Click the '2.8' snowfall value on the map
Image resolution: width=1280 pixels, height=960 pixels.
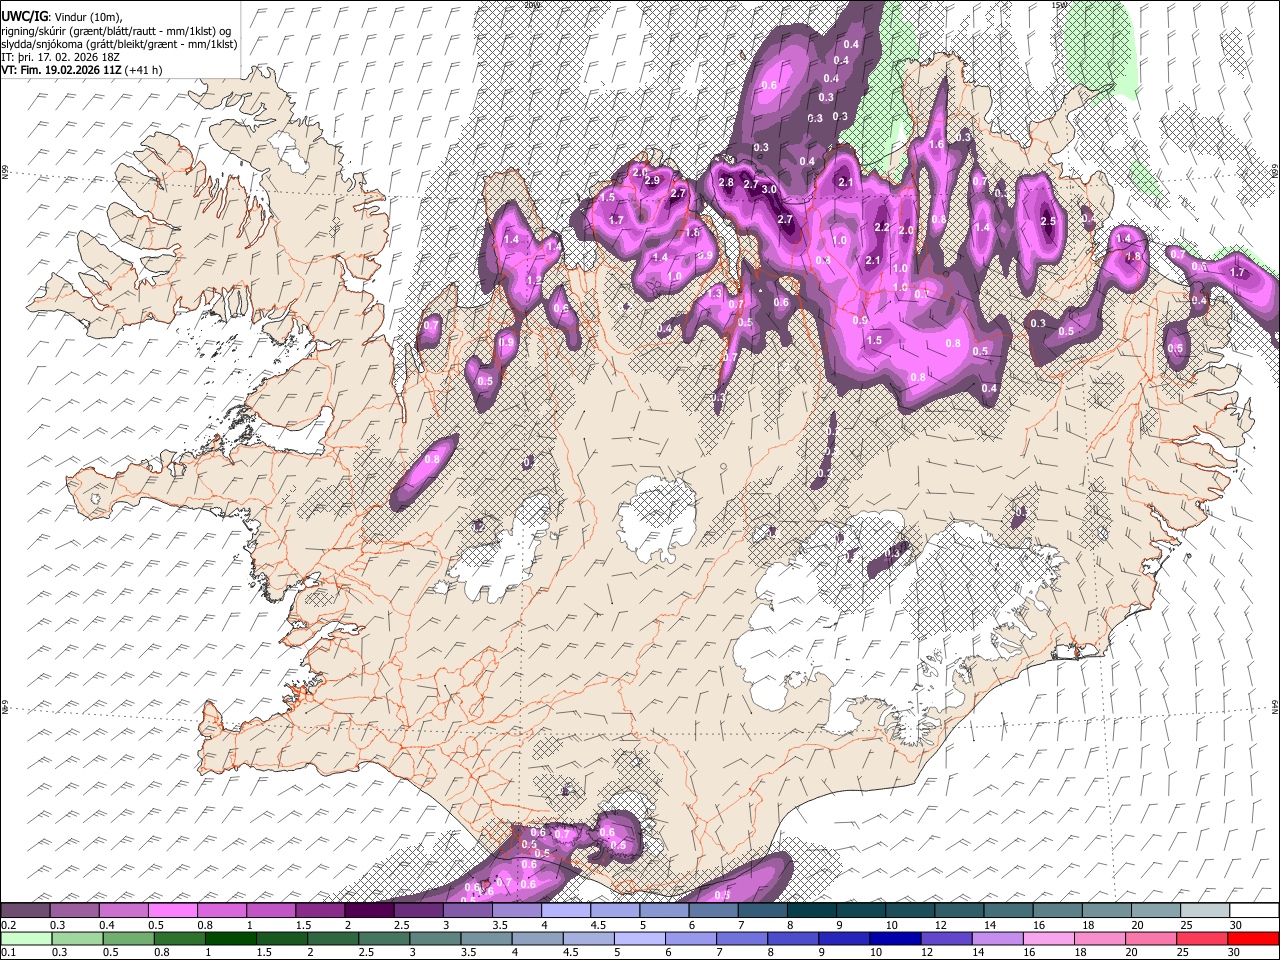726,182
